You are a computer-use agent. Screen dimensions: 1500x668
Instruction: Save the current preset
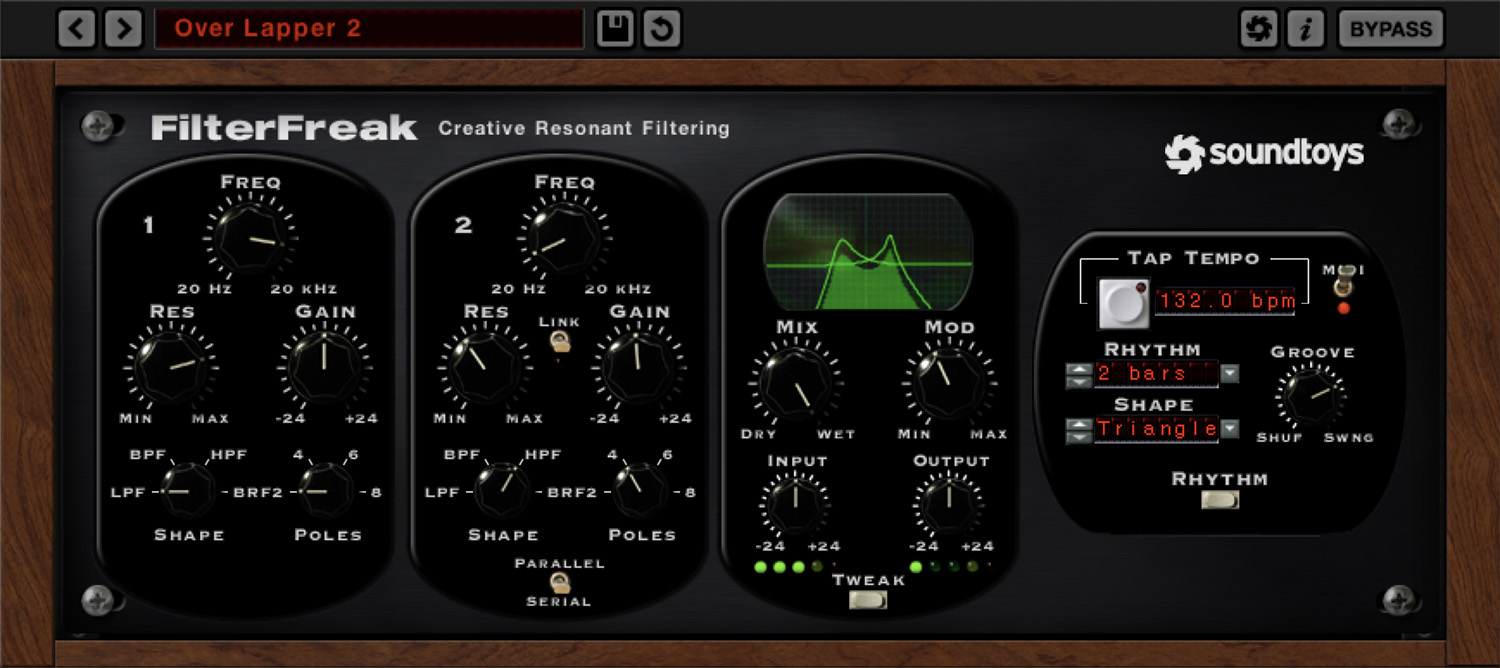[x=615, y=29]
